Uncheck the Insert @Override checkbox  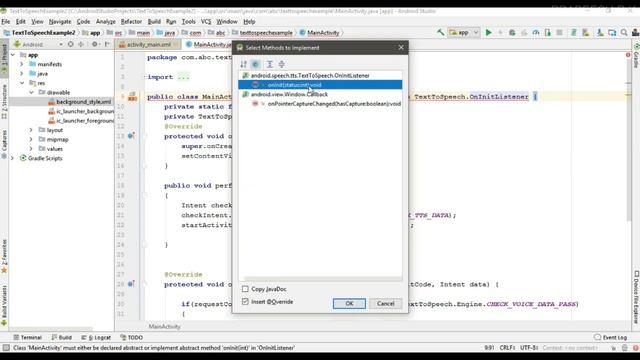pyautogui.click(x=245, y=302)
